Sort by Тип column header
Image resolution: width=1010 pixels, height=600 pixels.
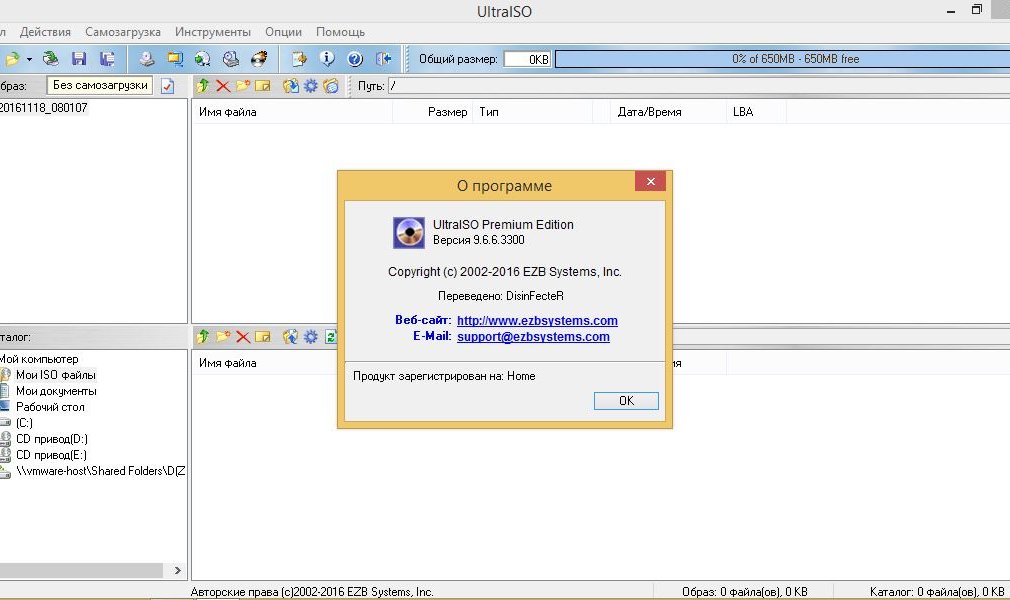tap(533, 111)
